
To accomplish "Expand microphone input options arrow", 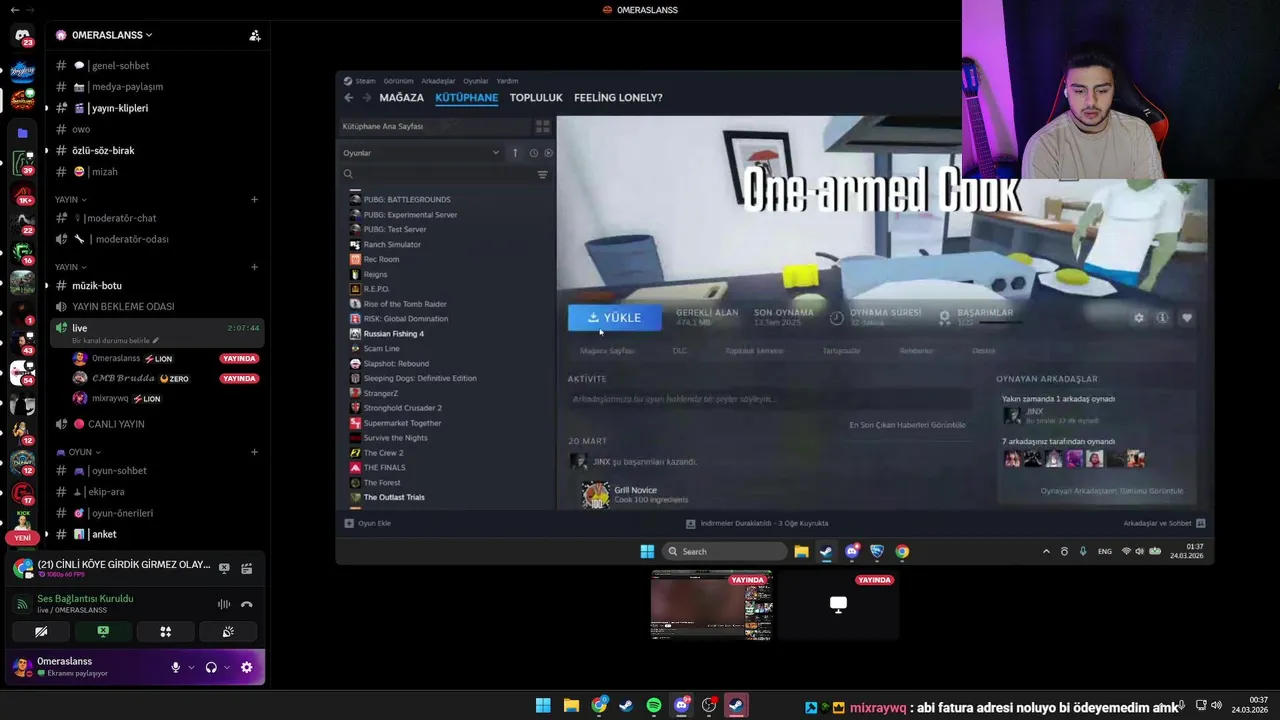I will 191,667.
